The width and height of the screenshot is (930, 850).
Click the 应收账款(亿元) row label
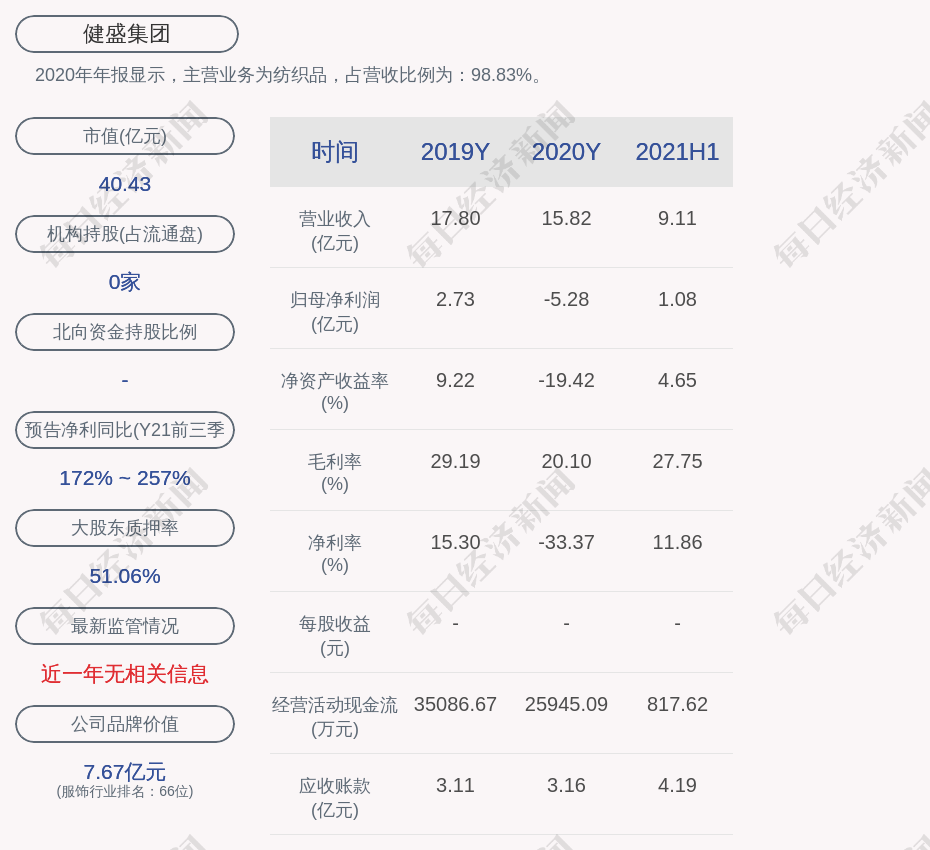pos(335,798)
